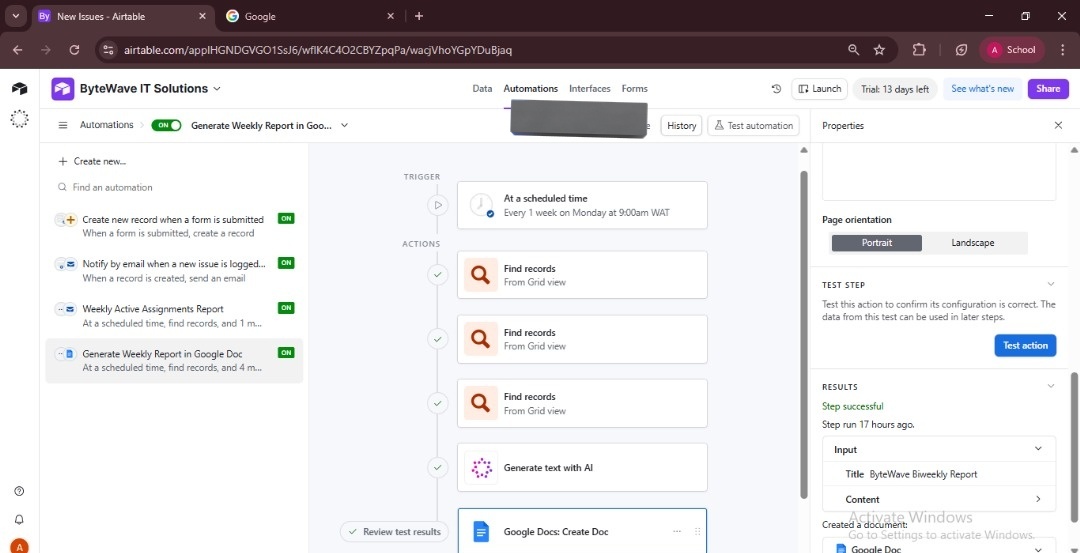View site information icon in address bar
The width and height of the screenshot is (1080, 553).
click(x=107, y=50)
